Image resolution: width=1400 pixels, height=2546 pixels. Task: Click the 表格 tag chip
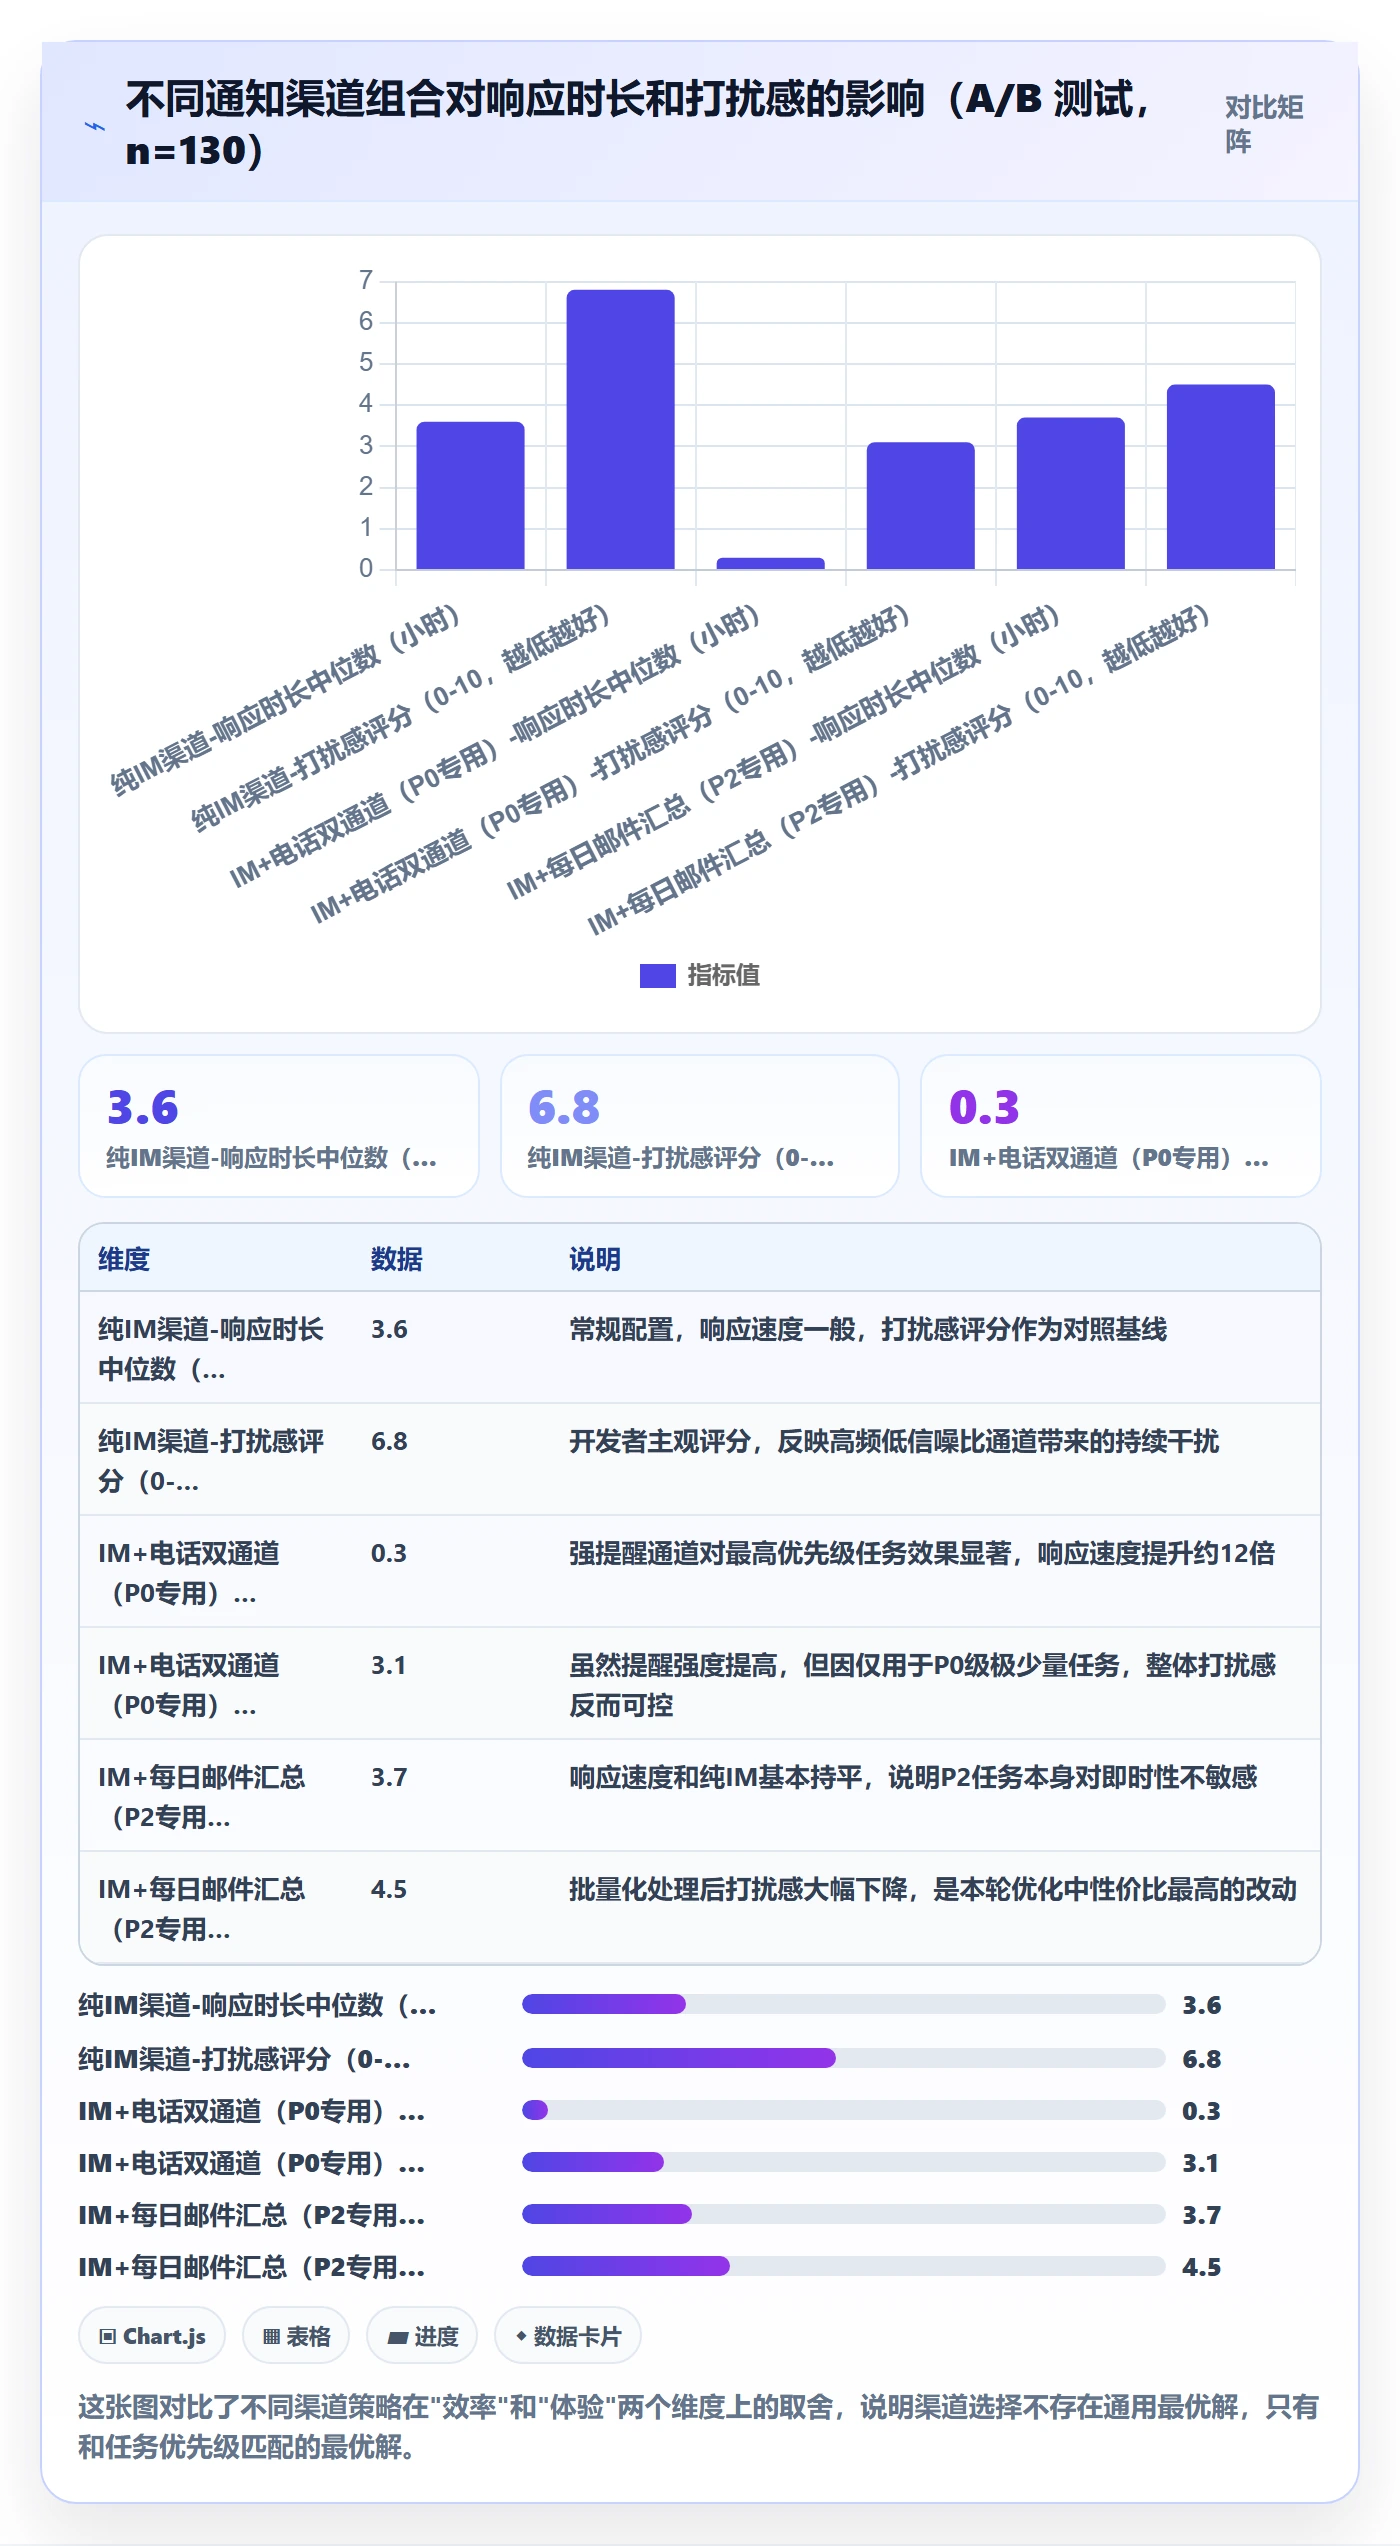click(296, 2336)
